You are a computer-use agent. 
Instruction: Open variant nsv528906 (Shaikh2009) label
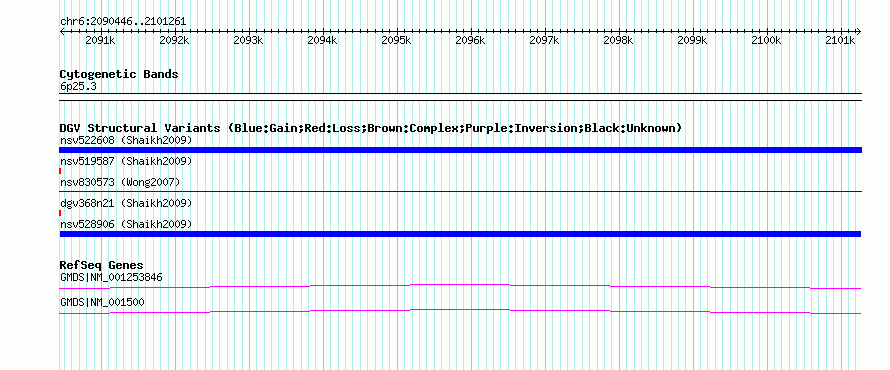tap(126, 225)
